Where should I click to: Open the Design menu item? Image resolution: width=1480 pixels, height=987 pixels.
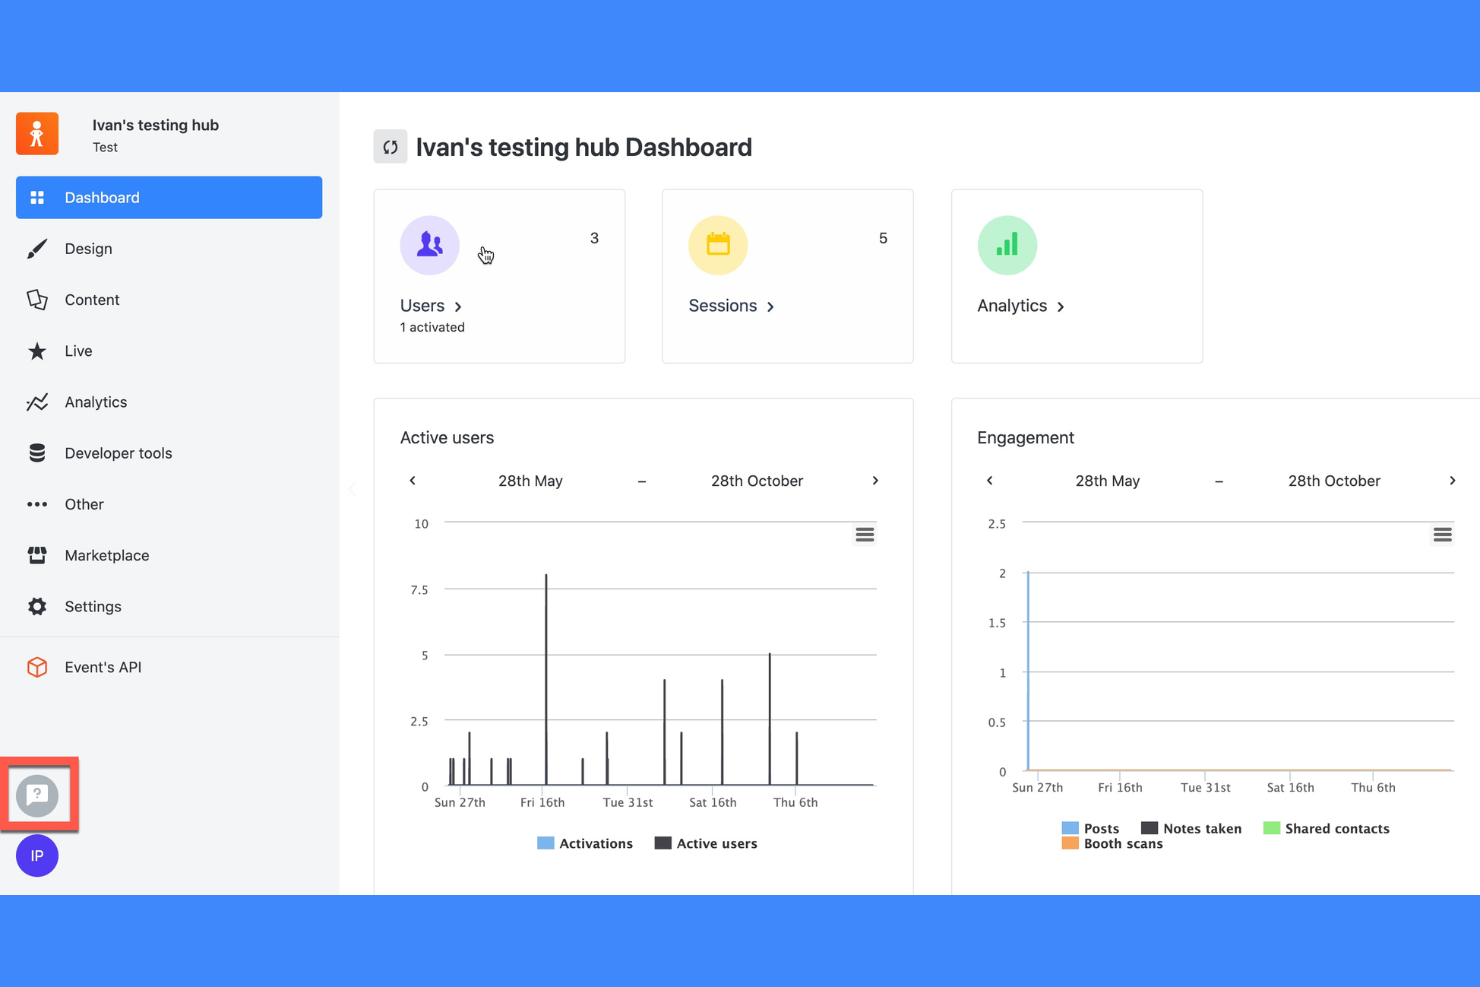169,249
